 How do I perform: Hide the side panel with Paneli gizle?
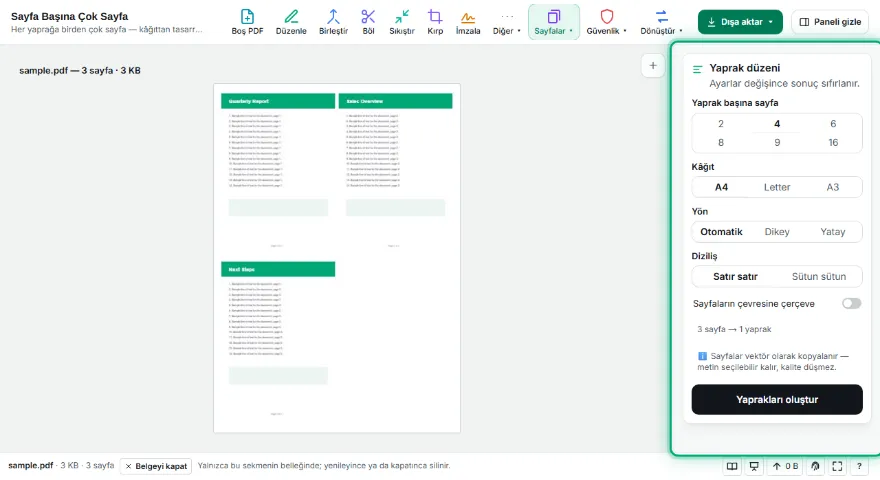click(830, 22)
